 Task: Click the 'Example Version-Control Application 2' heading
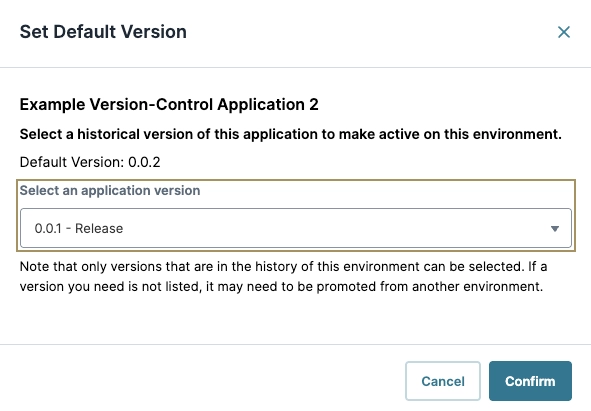pyautogui.click(x=169, y=104)
